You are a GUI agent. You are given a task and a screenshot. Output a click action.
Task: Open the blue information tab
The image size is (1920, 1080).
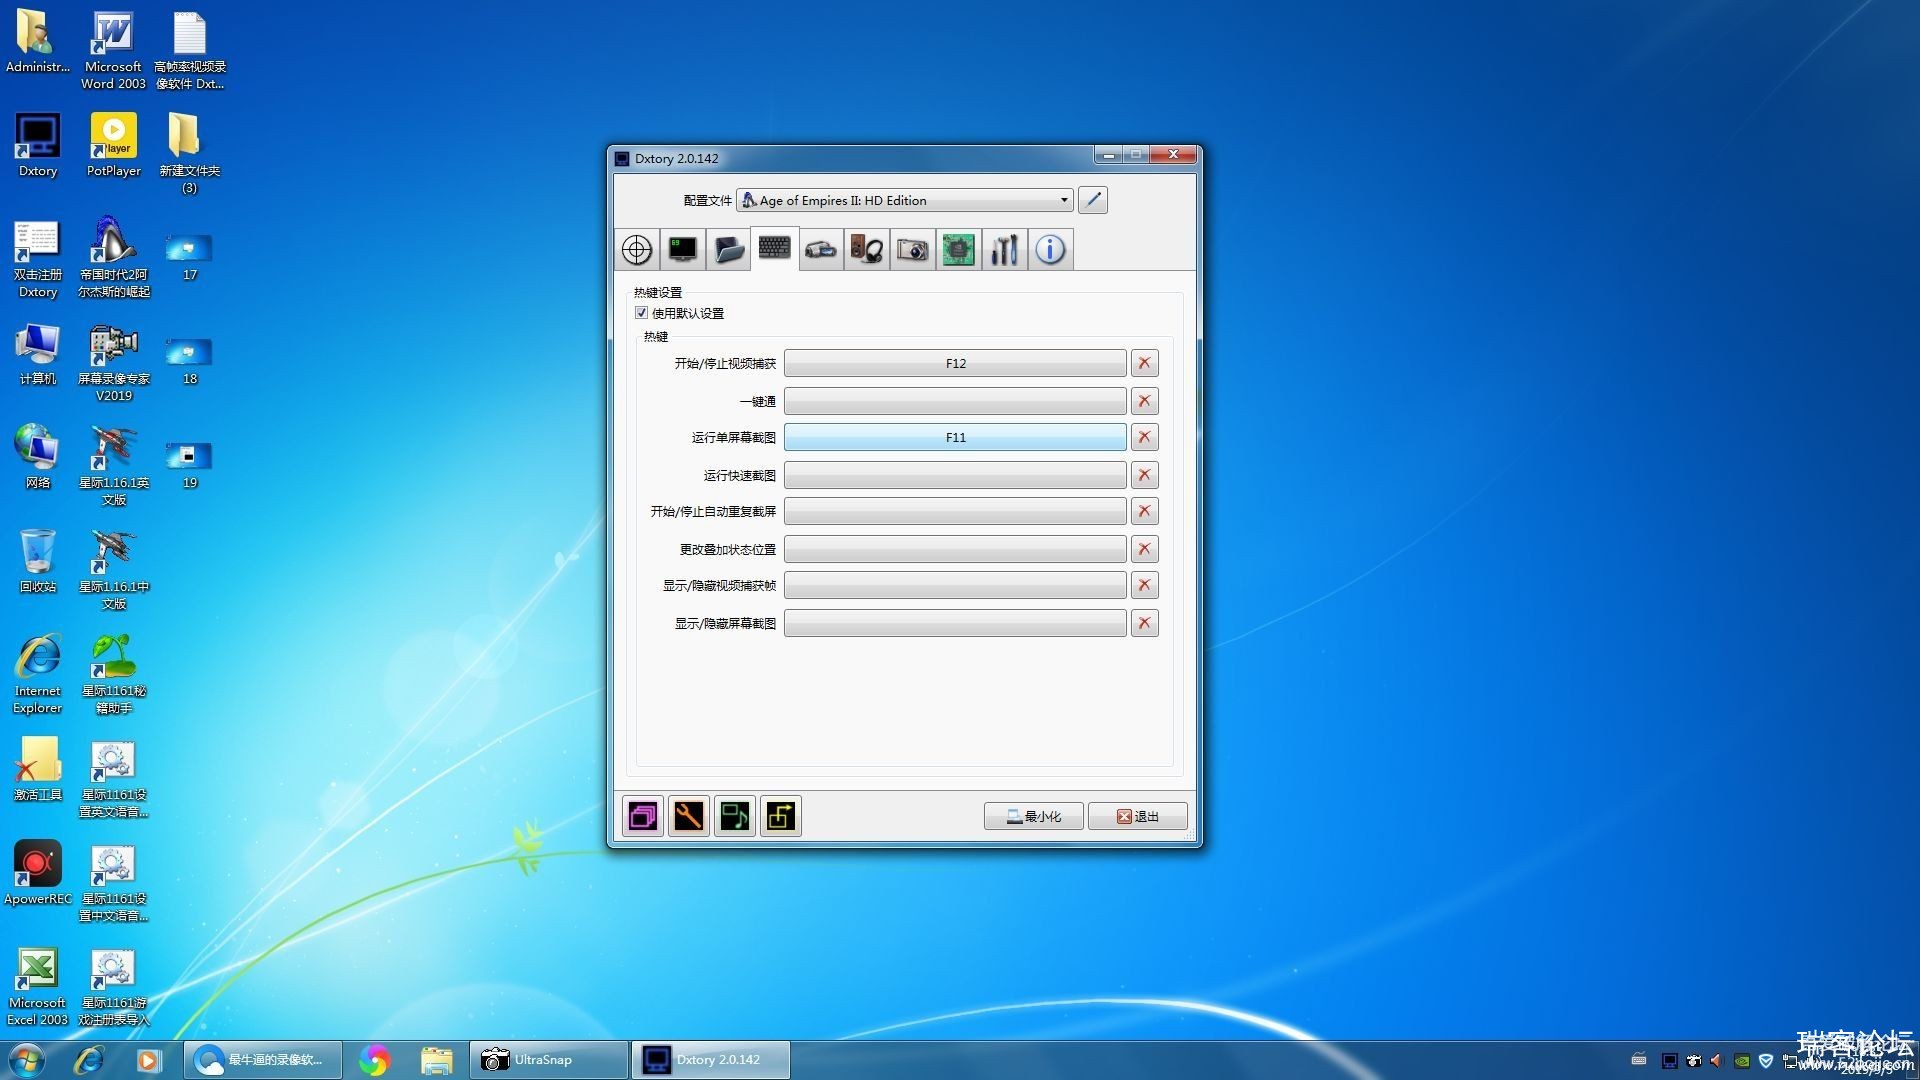[x=1050, y=249]
